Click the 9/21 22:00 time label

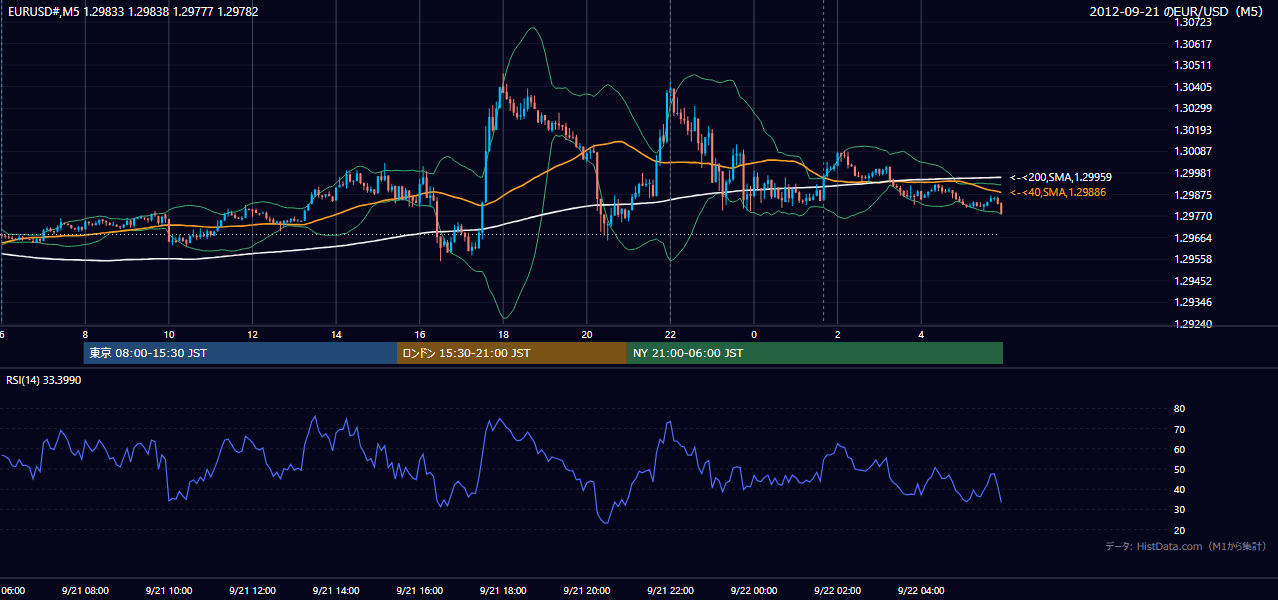670,591
